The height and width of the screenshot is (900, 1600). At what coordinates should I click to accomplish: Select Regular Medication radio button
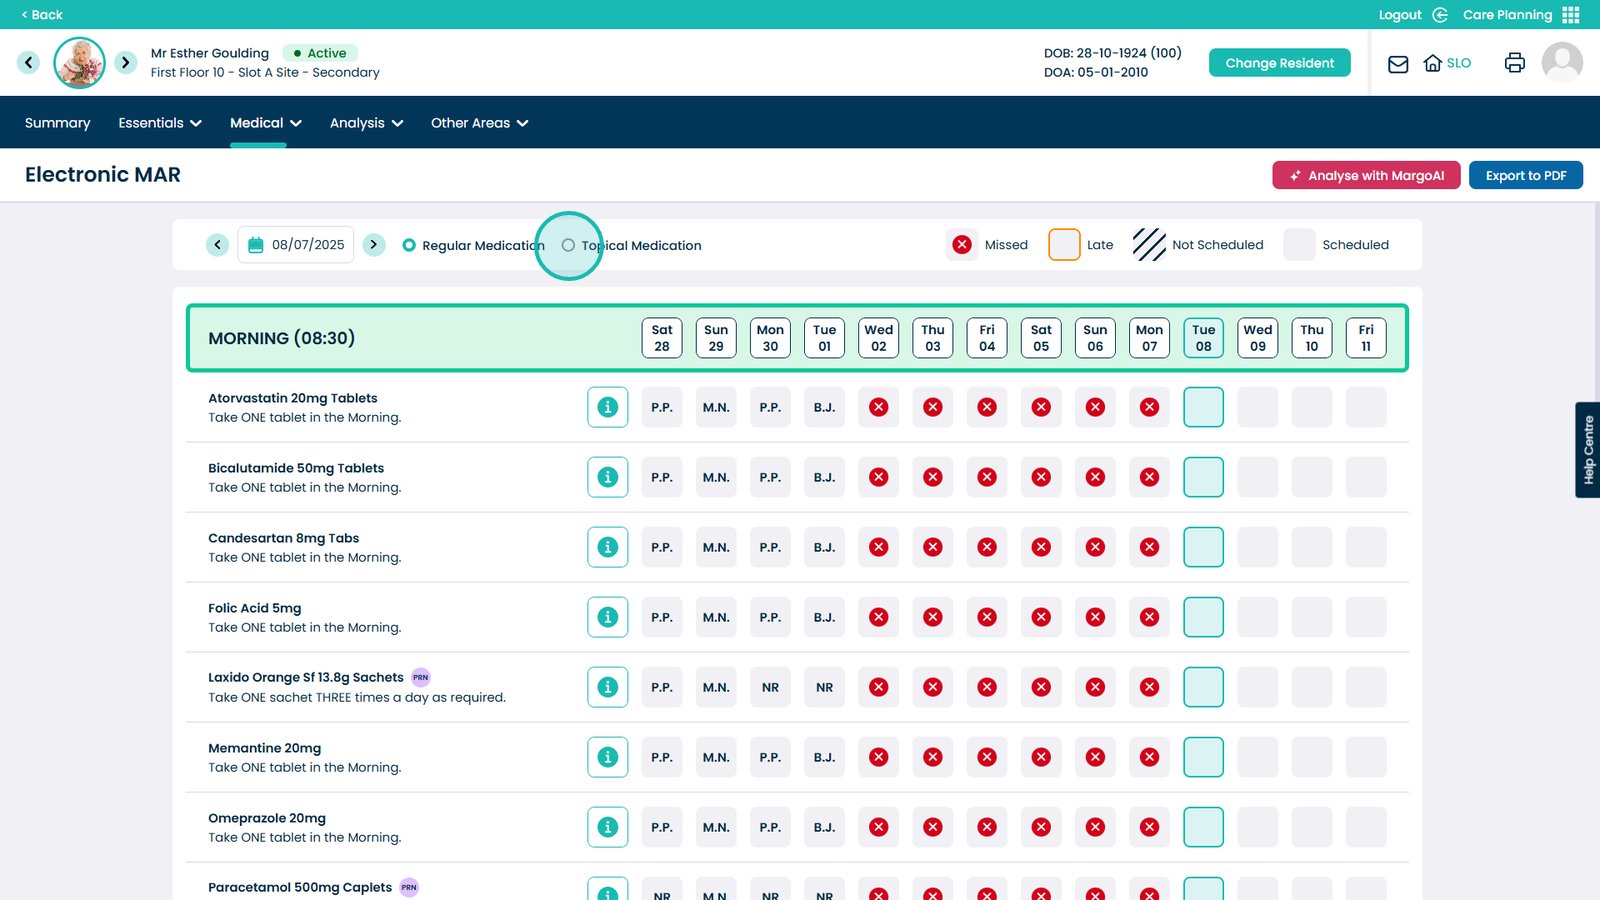coord(409,245)
